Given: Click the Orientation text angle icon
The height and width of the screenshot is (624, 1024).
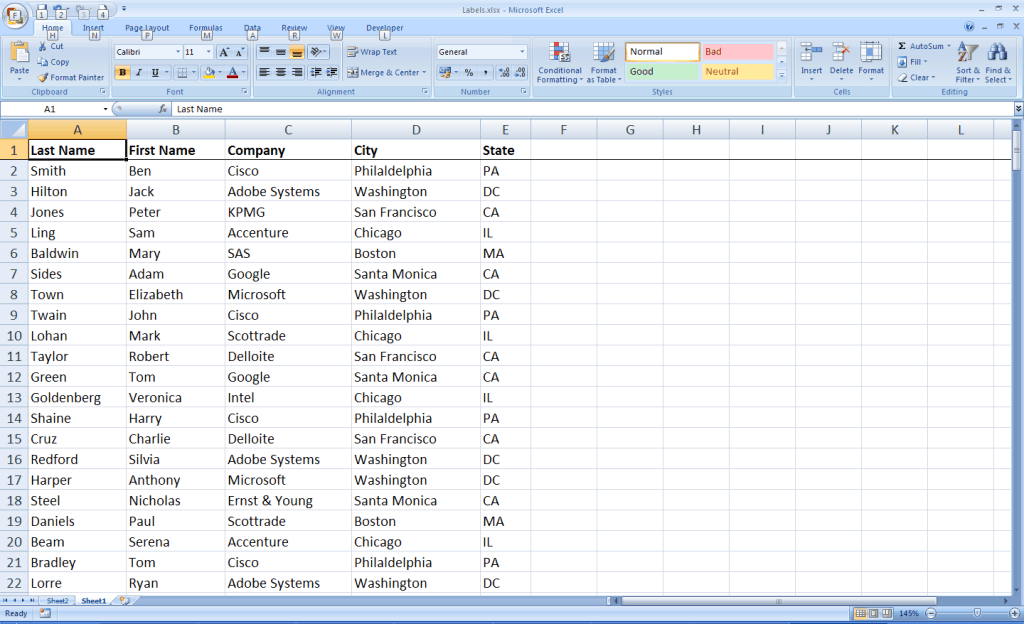Looking at the screenshot, I should [x=316, y=52].
